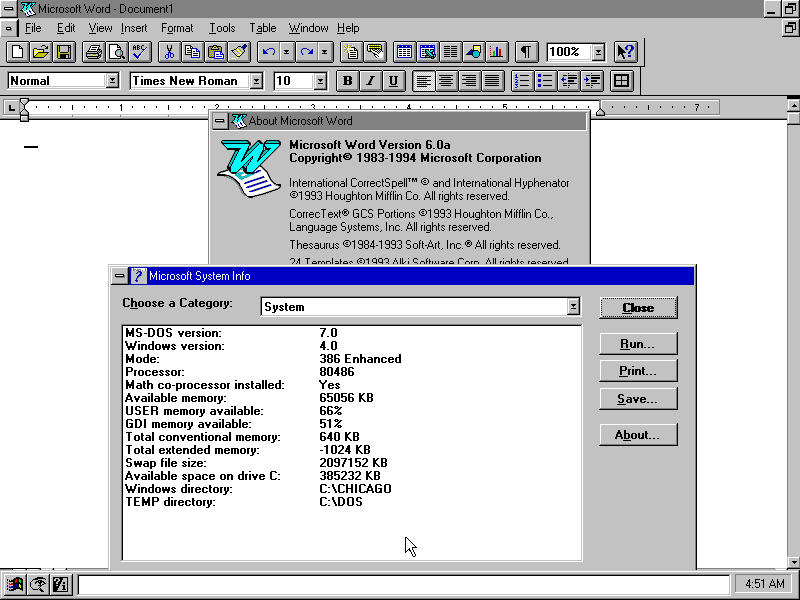Toggle Bold formatting
This screenshot has width=800, height=600.
[x=347, y=81]
